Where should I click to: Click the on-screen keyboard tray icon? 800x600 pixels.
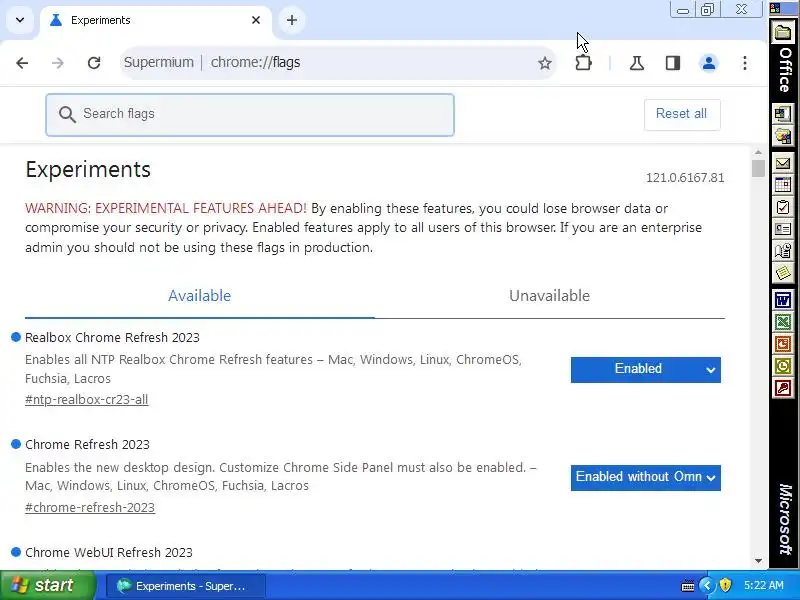click(688, 586)
